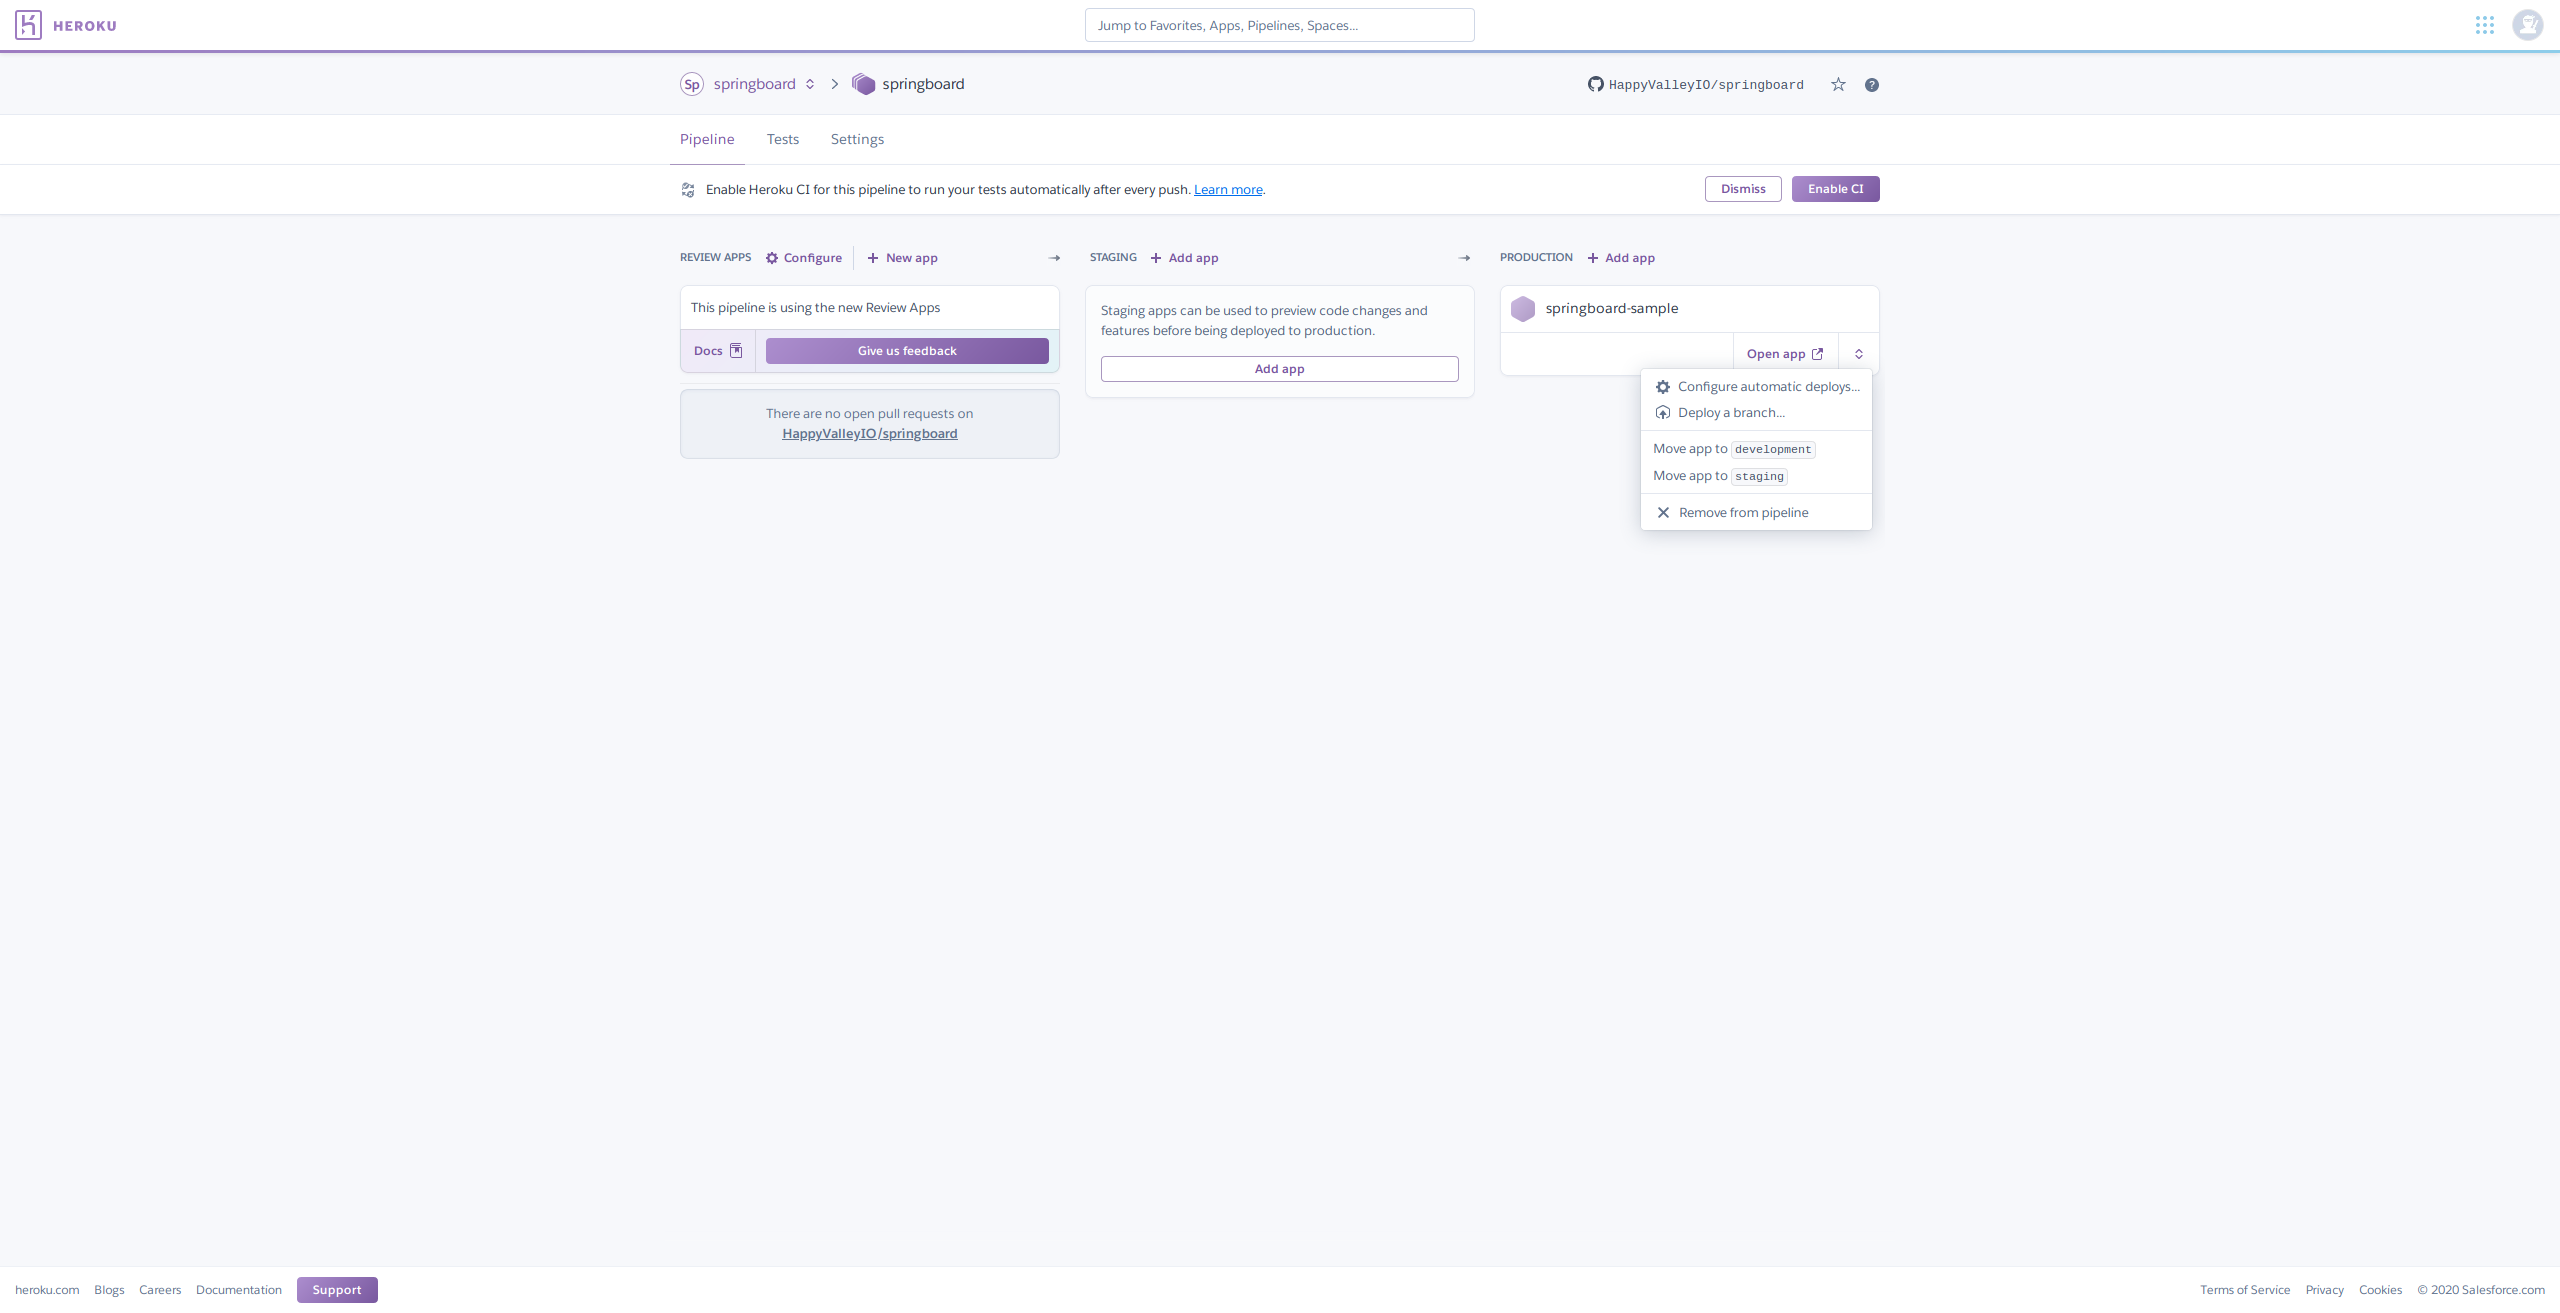This screenshot has width=2560, height=1313.
Task: Click the X icon for Remove from pipeline
Action: click(x=1663, y=512)
